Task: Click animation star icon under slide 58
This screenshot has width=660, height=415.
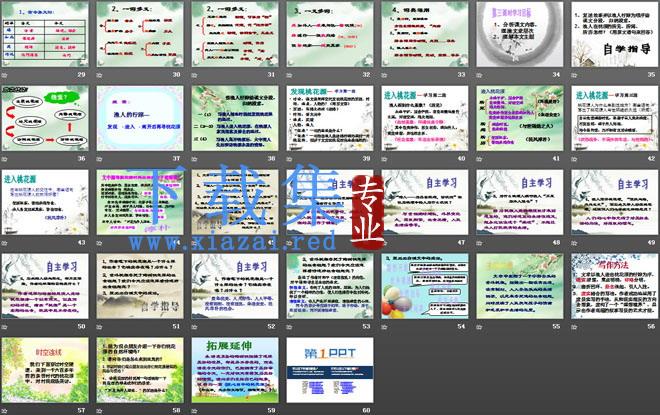Action: pyautogui.click(x=99, y=411)
